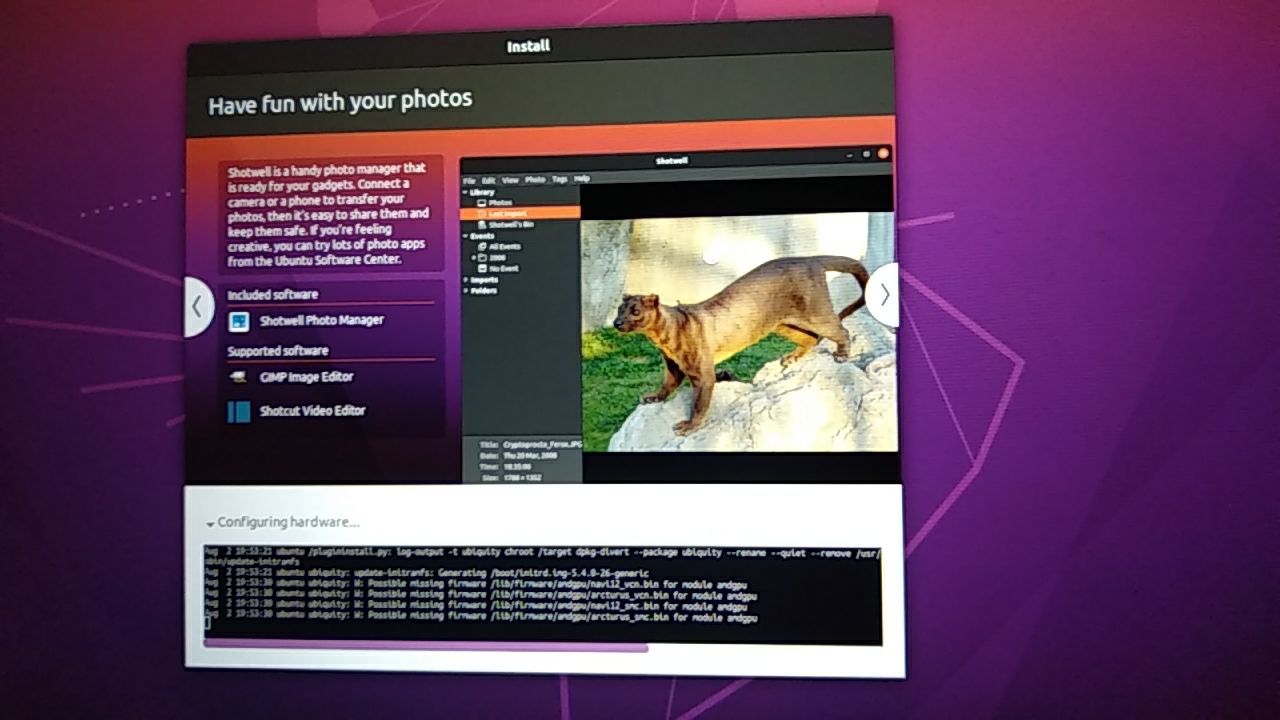
Task: Click the log line 'Generating /boot/initrd.img-5.4.0-26-generic'
Action: pyautogui.click(x=427, y=573)
